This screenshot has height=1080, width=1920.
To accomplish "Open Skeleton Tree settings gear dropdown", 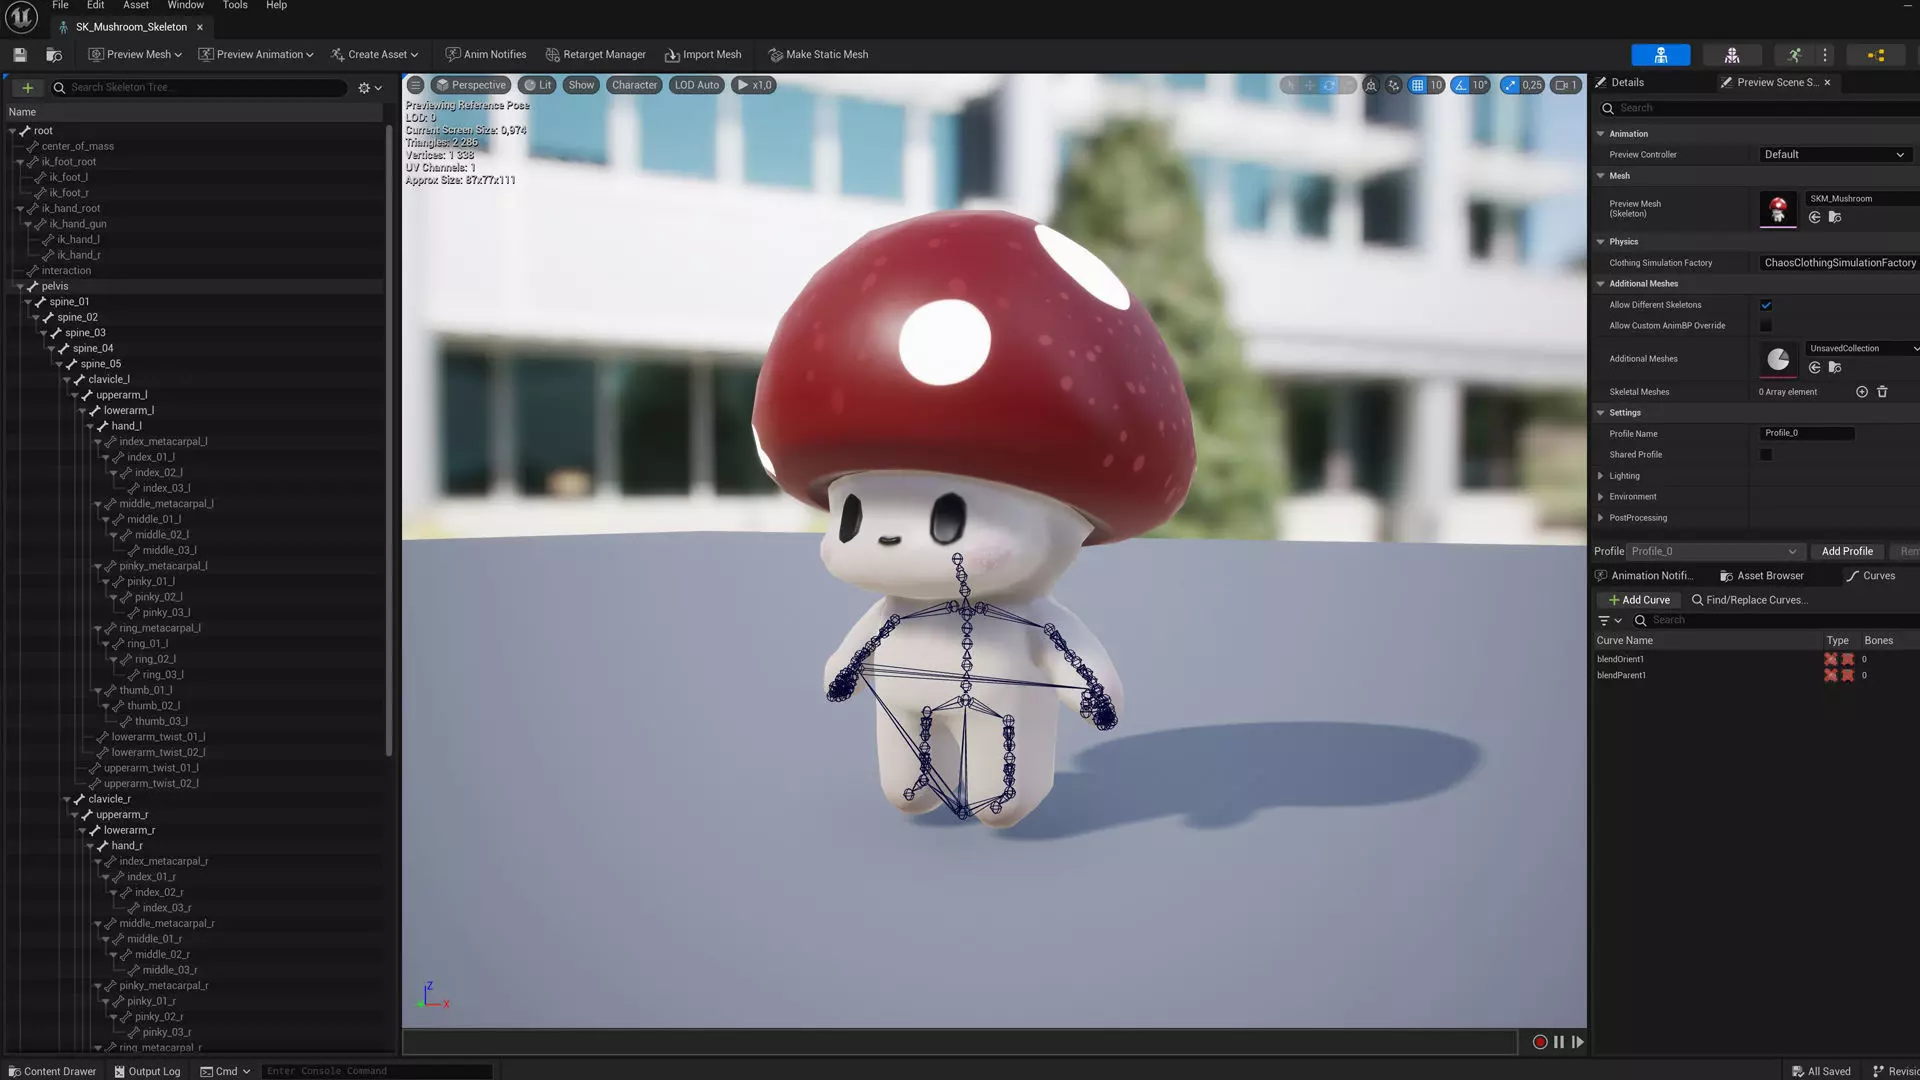I will pyautogui.click(x=370, y=88).
